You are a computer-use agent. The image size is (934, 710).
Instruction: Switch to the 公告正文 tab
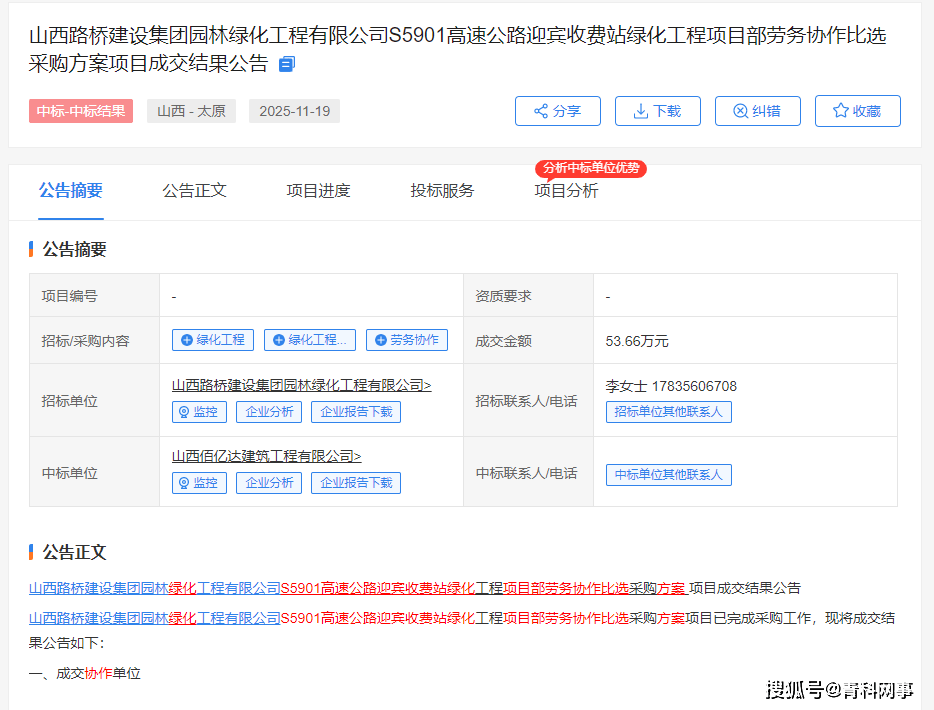click(194, 191)
